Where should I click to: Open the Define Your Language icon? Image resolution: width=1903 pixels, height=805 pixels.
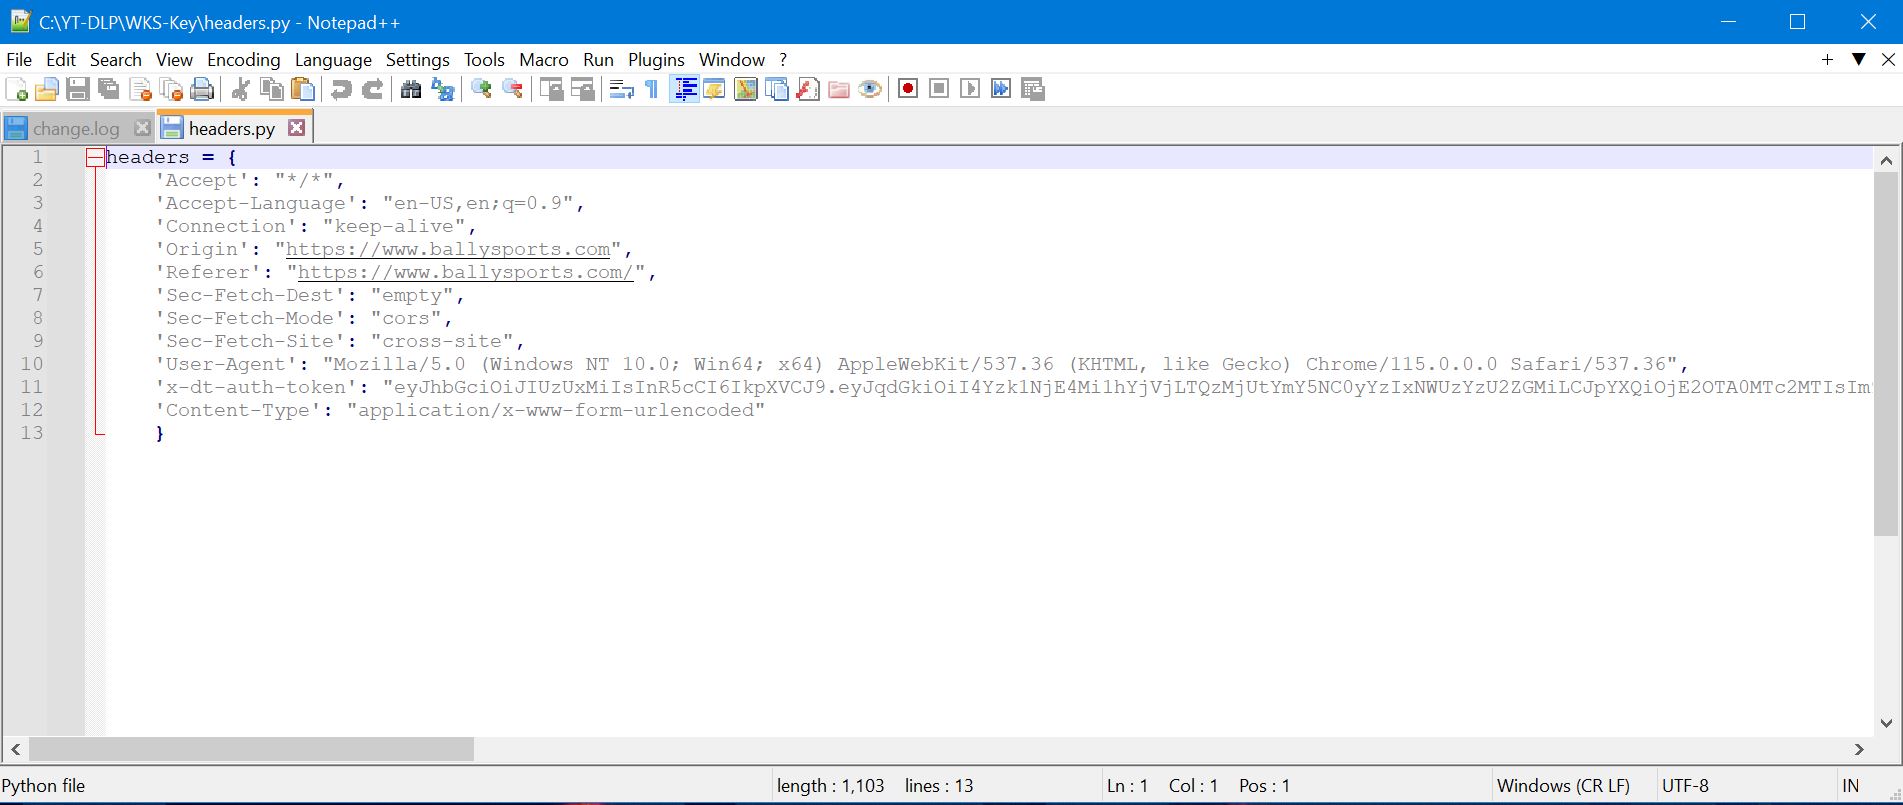coord(714,90)
